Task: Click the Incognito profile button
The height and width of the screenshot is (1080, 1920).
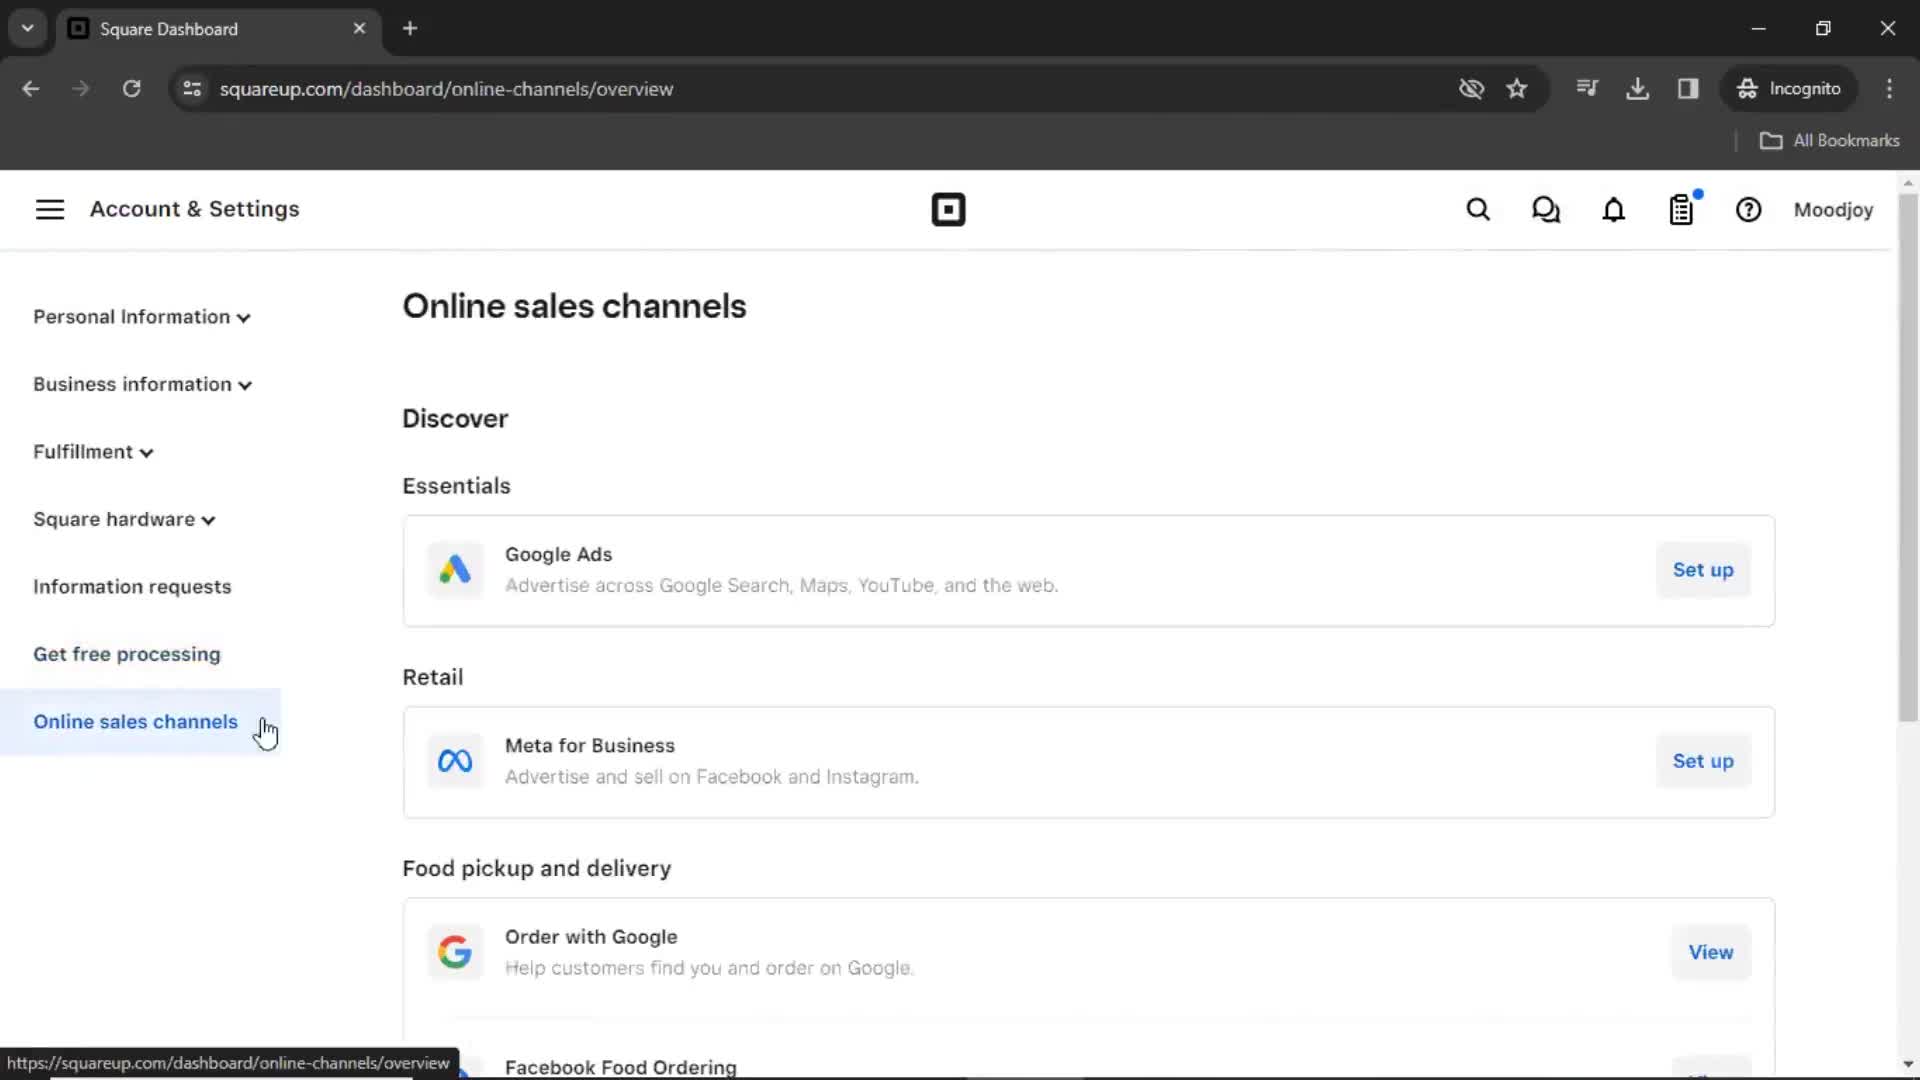Action: point(1789,89)
